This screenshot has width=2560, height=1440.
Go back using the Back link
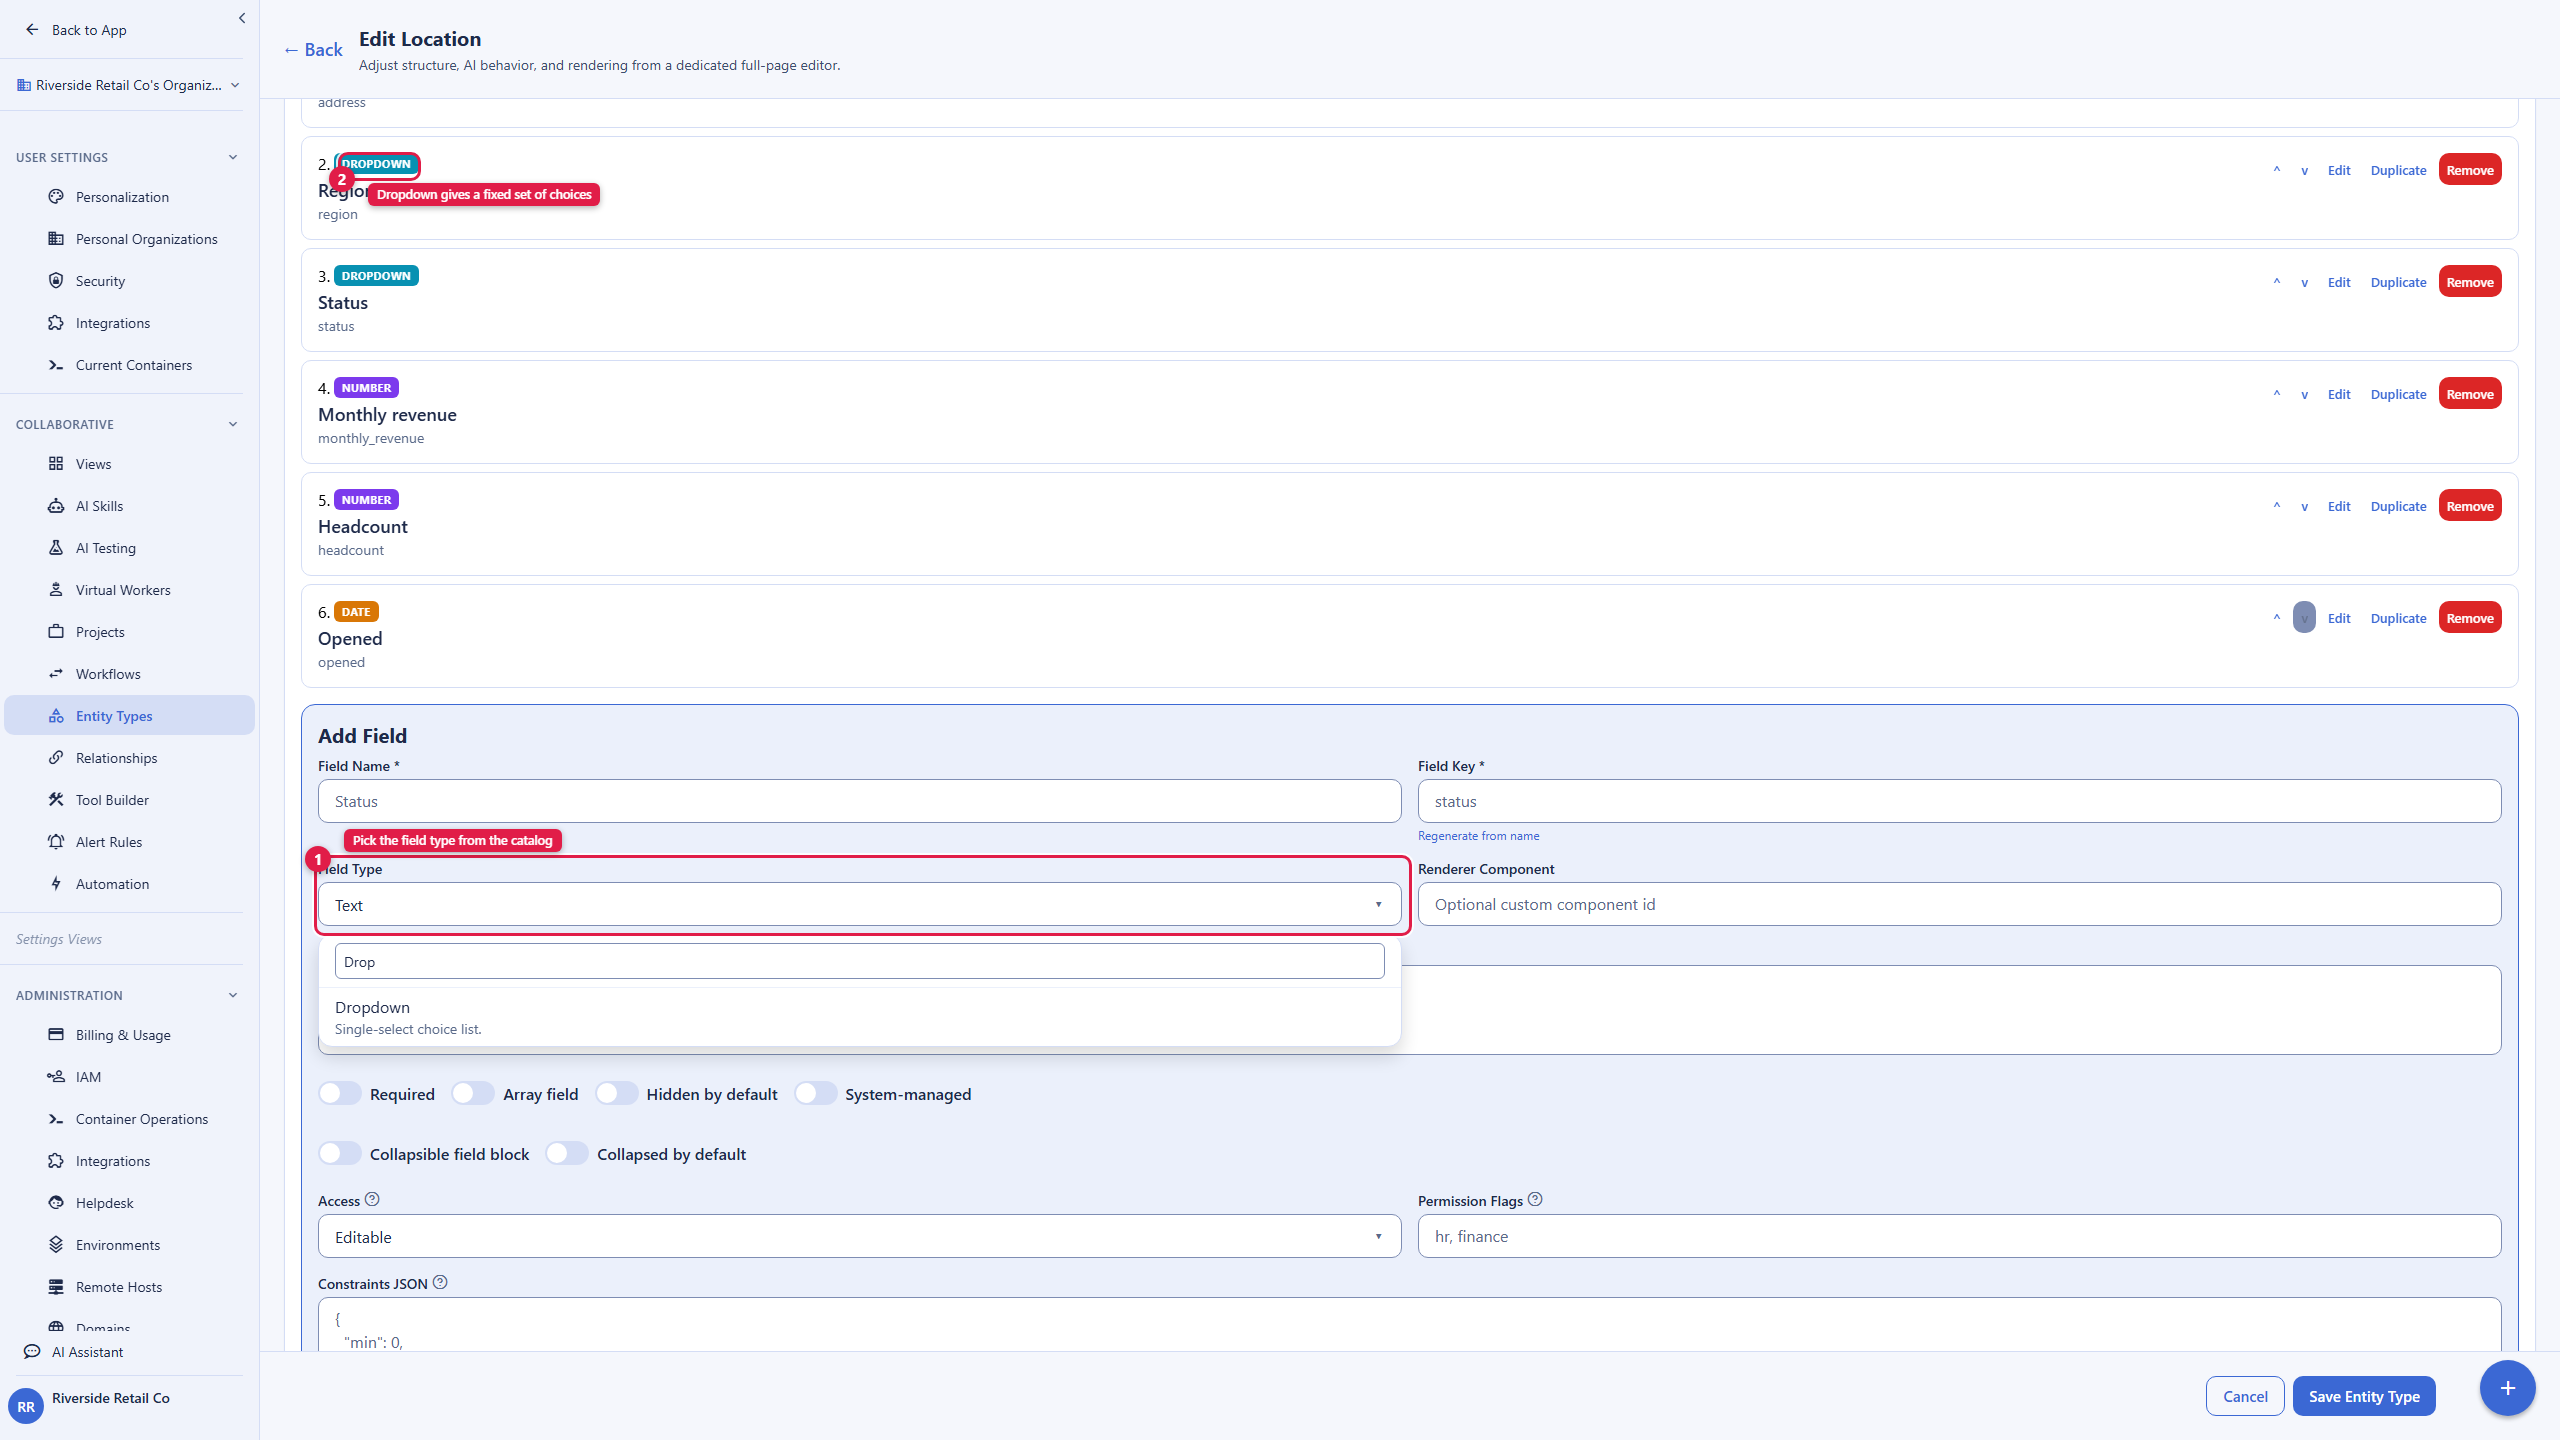click(313, 50)
